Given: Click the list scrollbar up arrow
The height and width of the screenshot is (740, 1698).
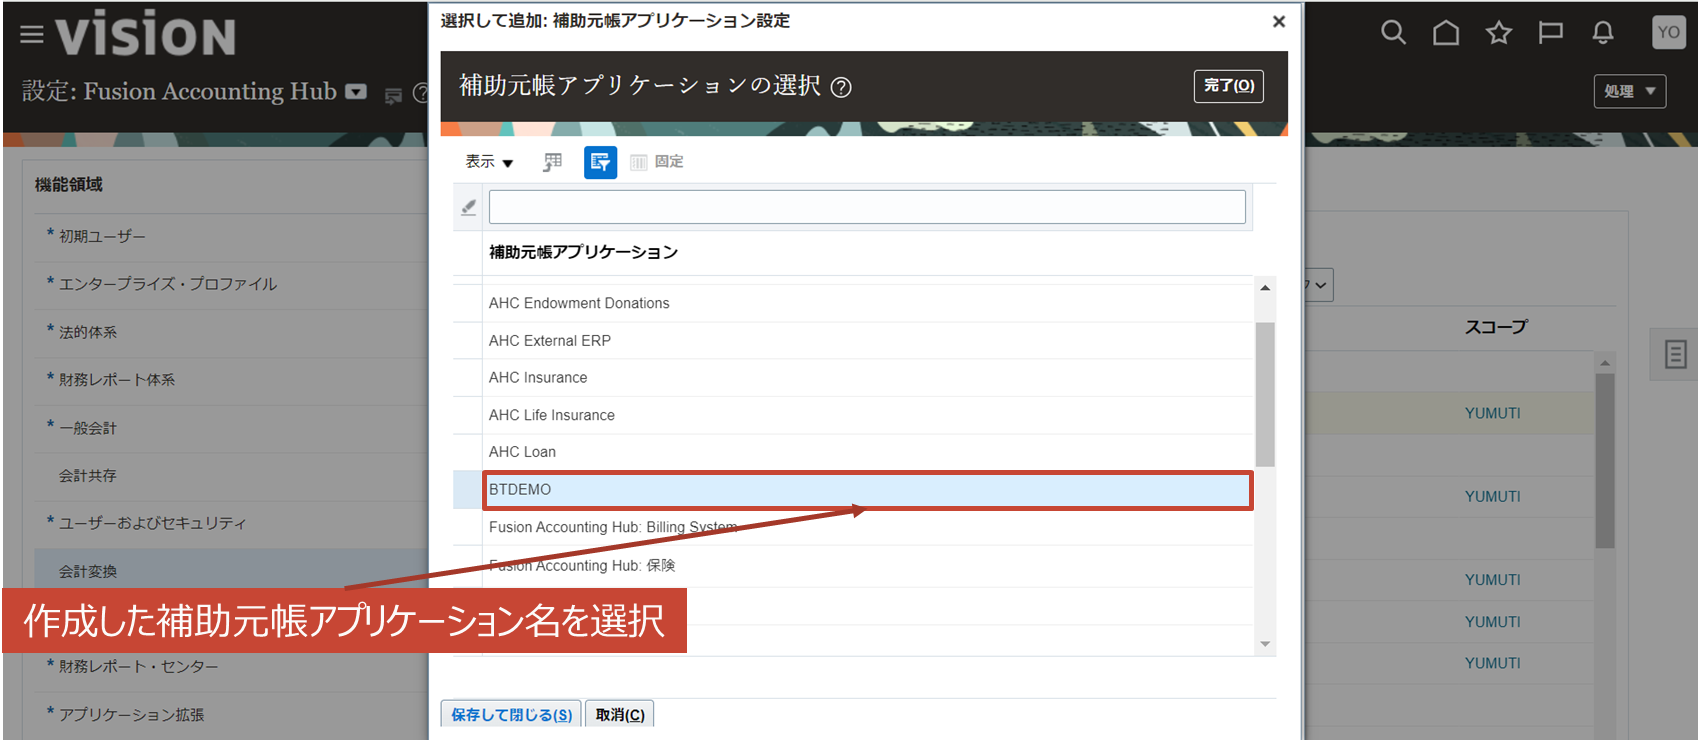Looking at the screenshot, I should [x=1265, y=288].
